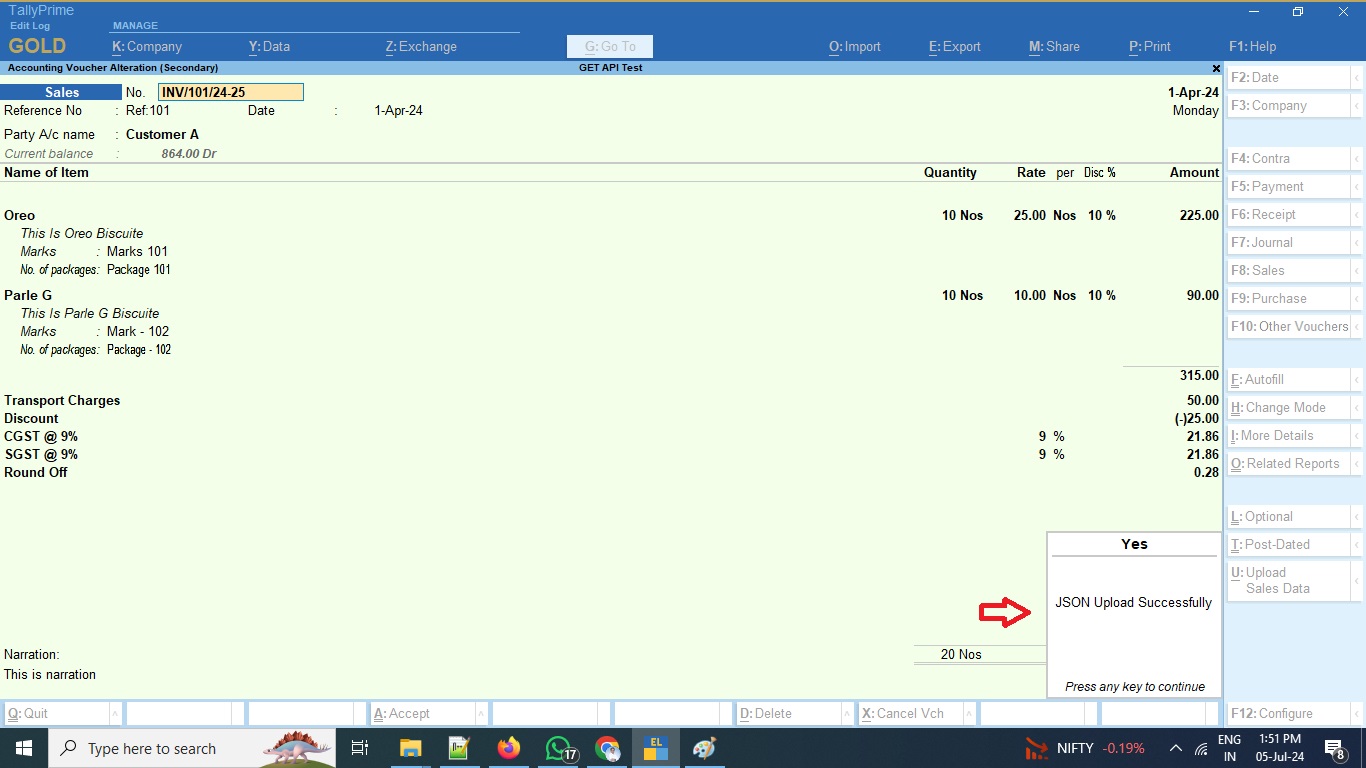The width and height of the screenshot is (1366, 768).
Task: Click the voucher number field INV/101/24-25
Action: tap(230, 92)
